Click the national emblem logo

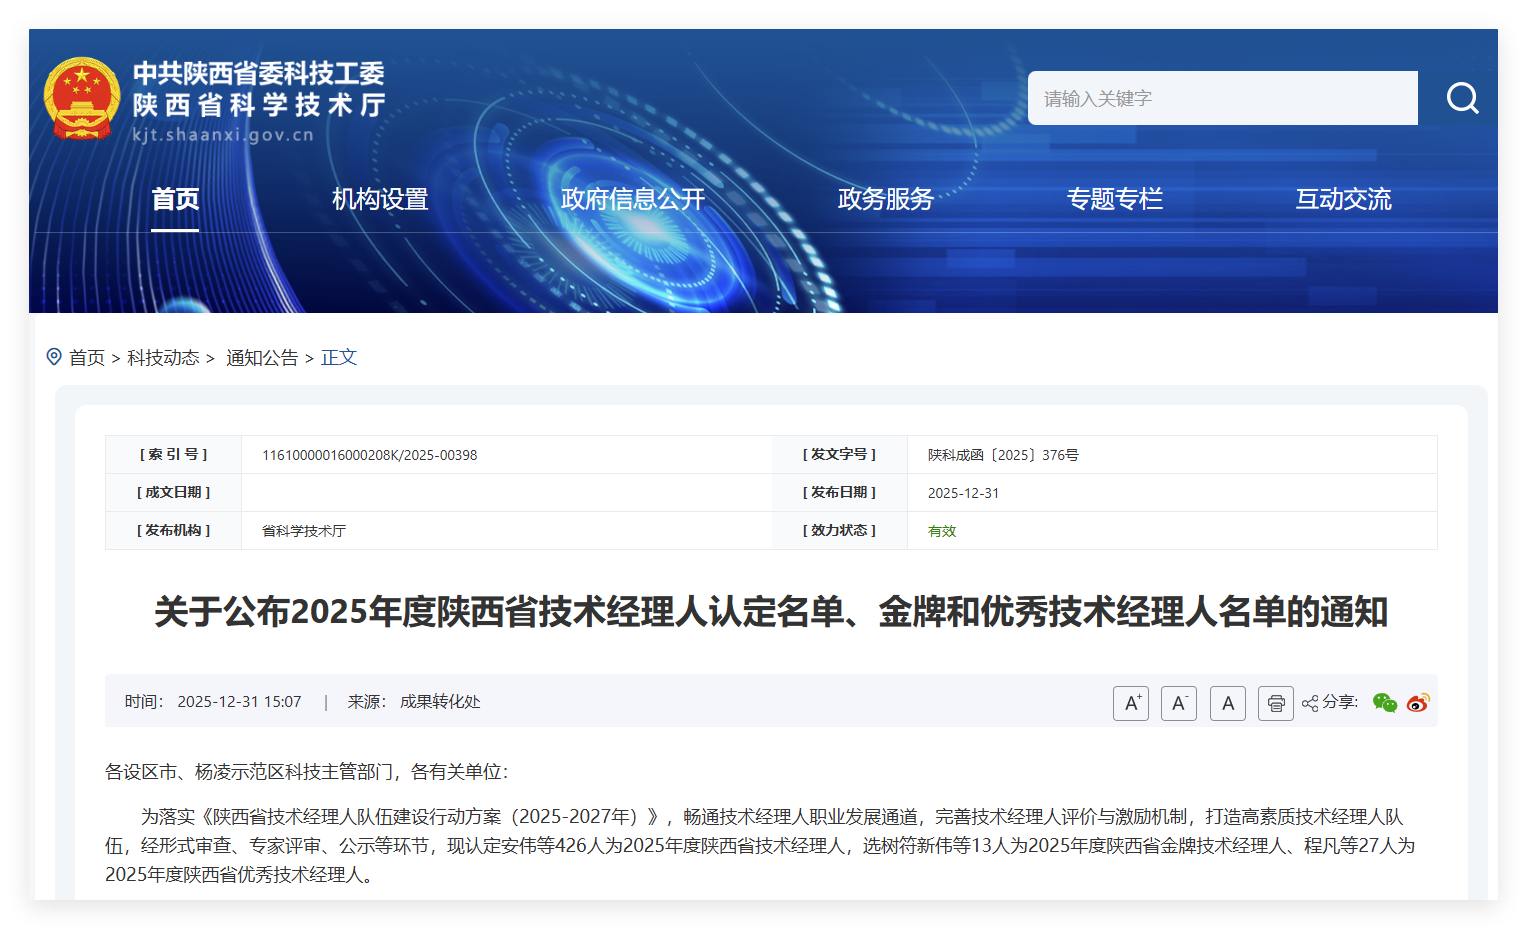click(82, 99)
